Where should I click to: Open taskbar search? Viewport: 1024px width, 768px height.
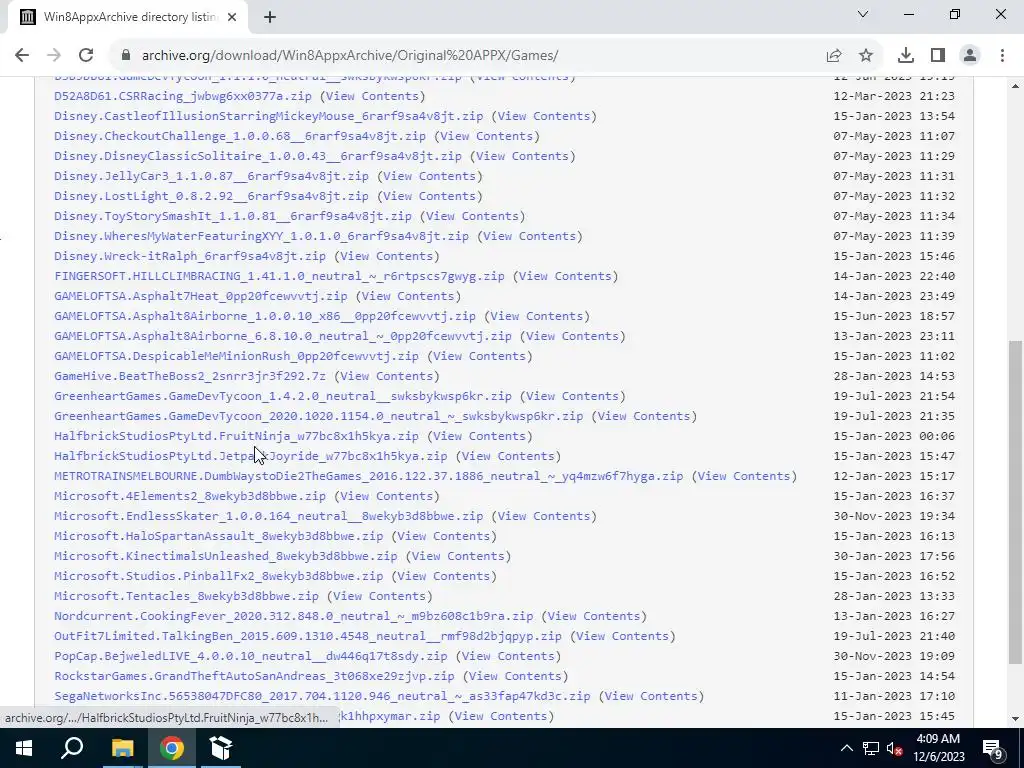coord(72,748)
